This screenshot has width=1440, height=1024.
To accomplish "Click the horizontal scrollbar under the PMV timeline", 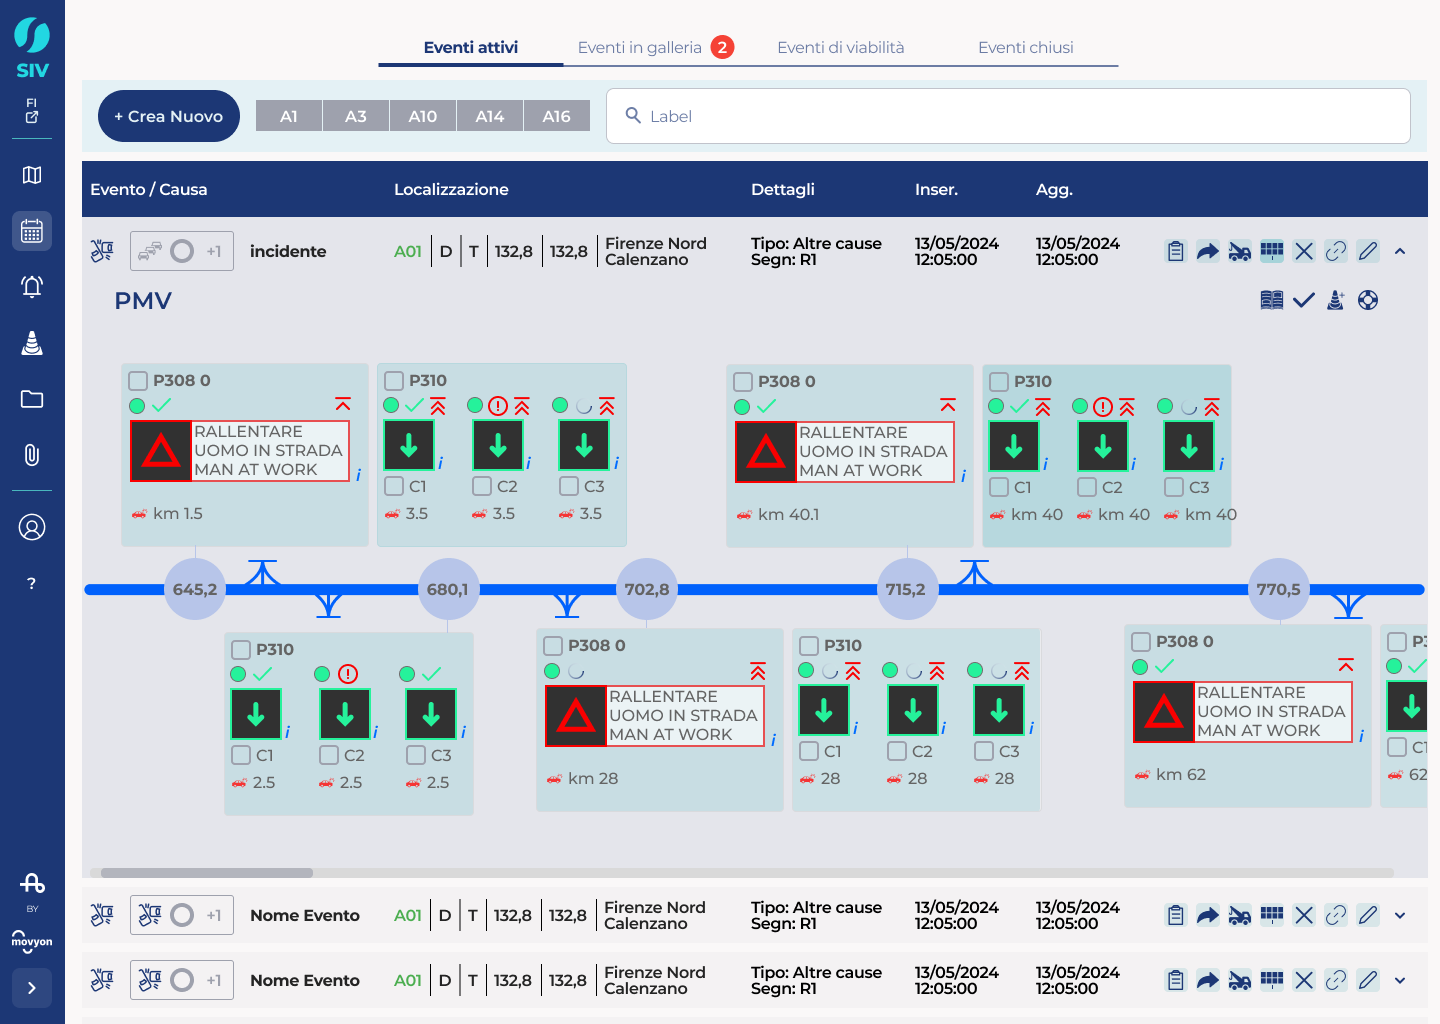I will [207, 873].
